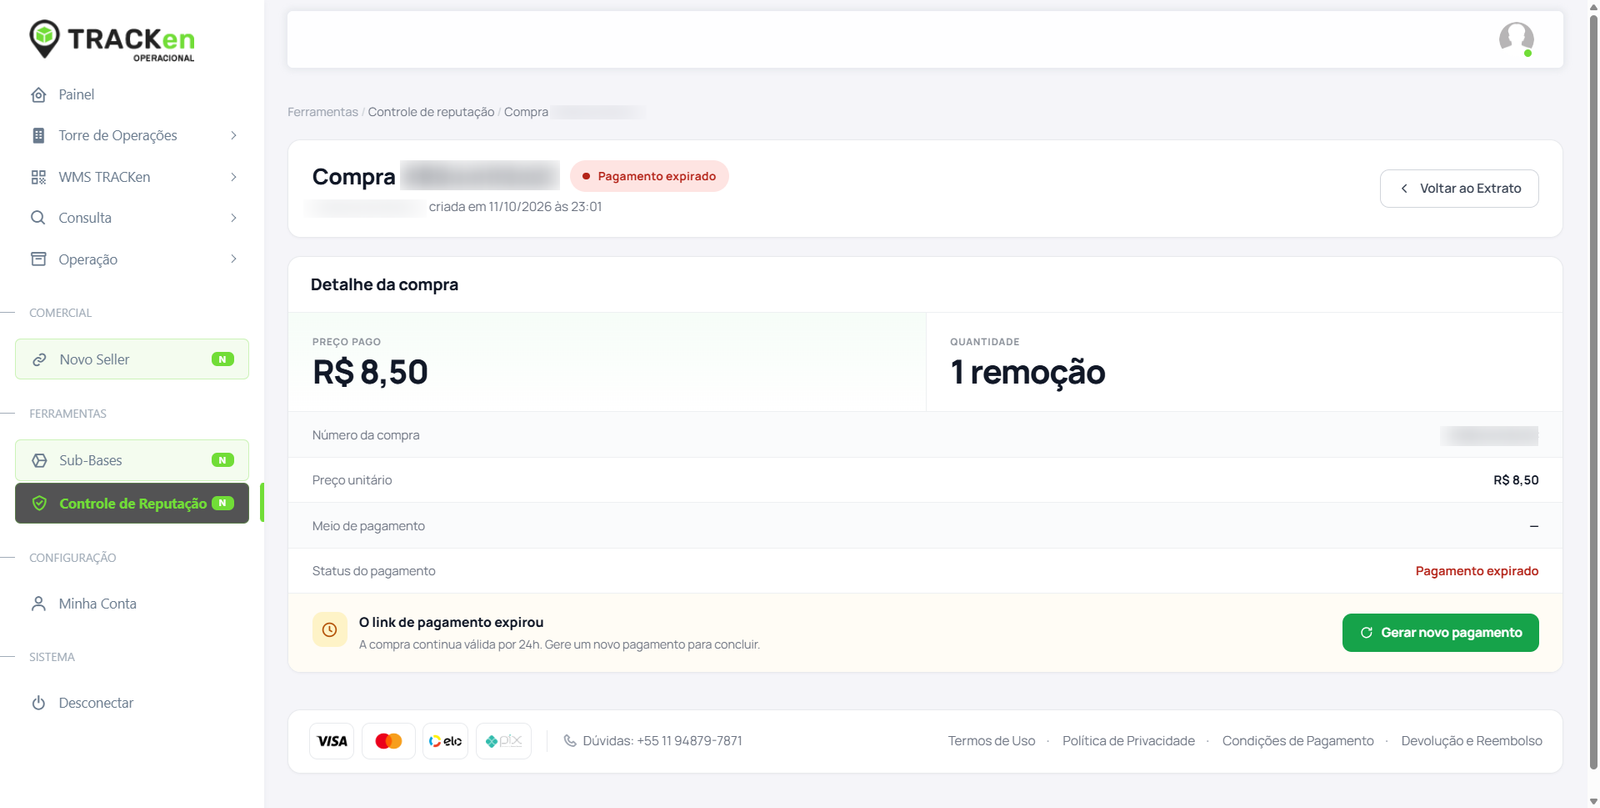
Task: Expand Operação submenu chevron
Action: pos(233,259)
